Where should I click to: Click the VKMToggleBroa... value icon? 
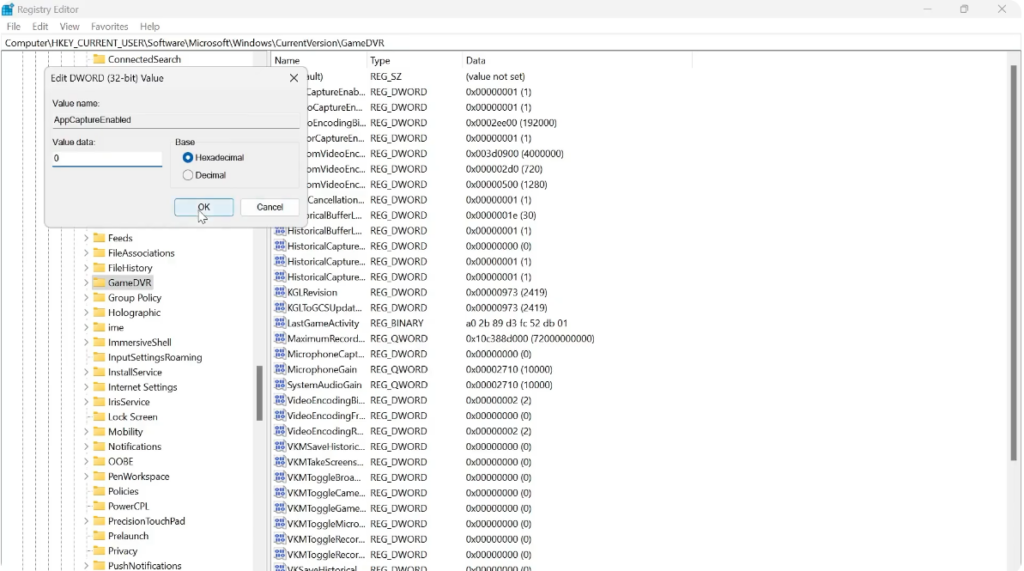280,477
